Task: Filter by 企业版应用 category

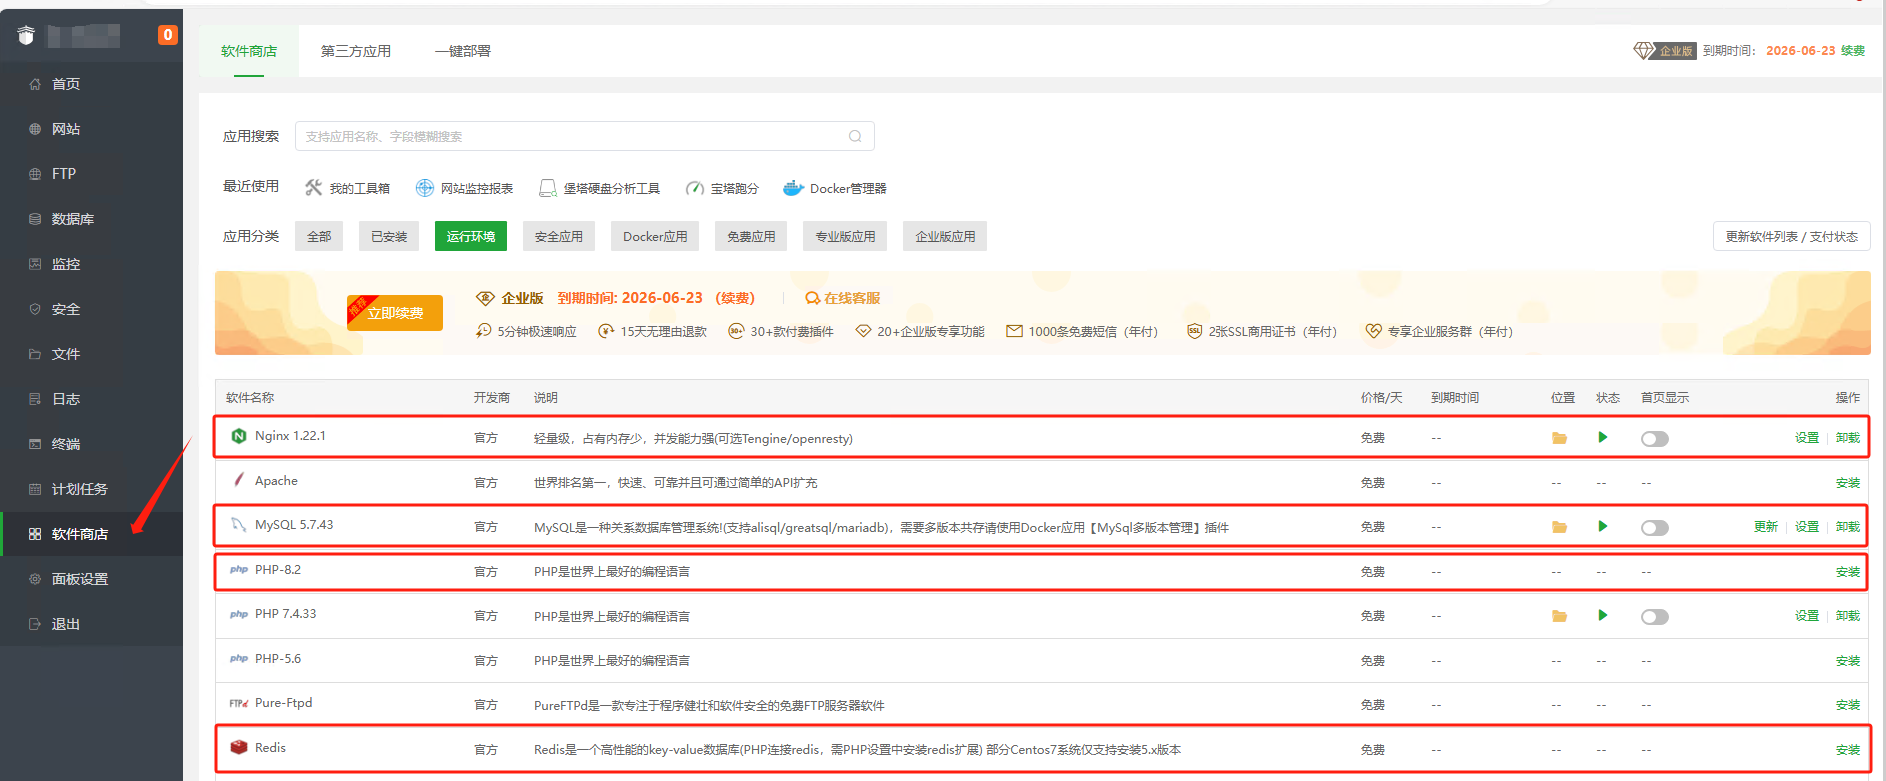Action: pyautogui.click(x=945, y=236)
